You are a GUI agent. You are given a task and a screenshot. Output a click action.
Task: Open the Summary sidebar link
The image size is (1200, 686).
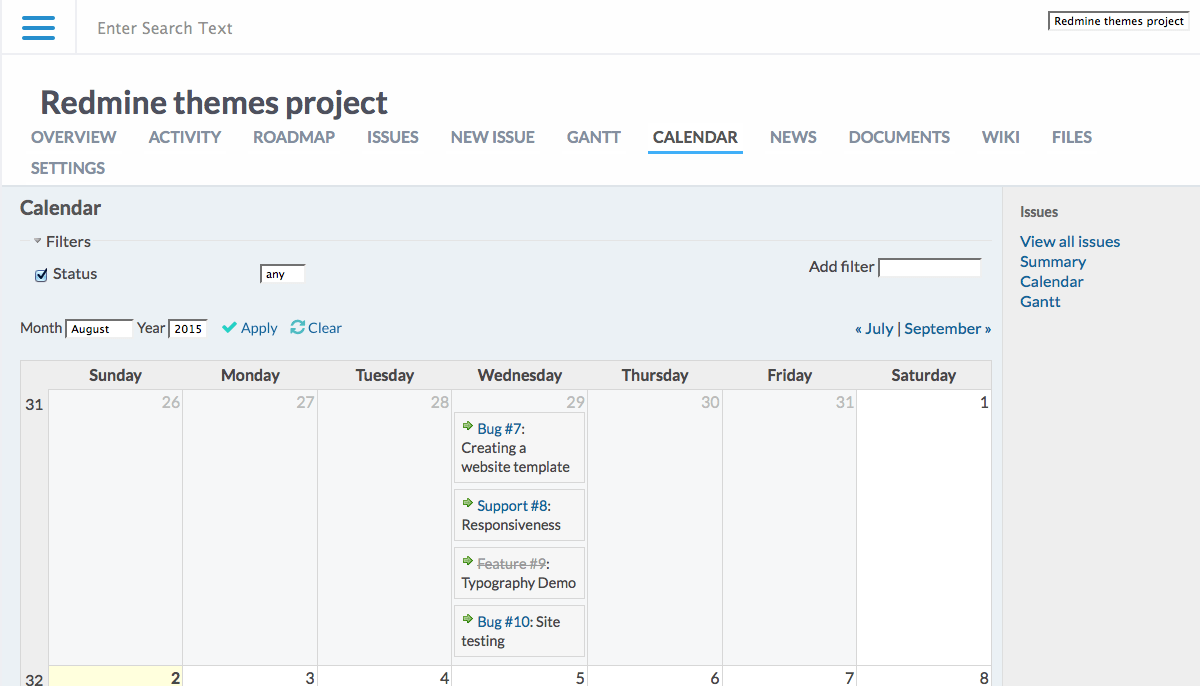pos(1053,261)
